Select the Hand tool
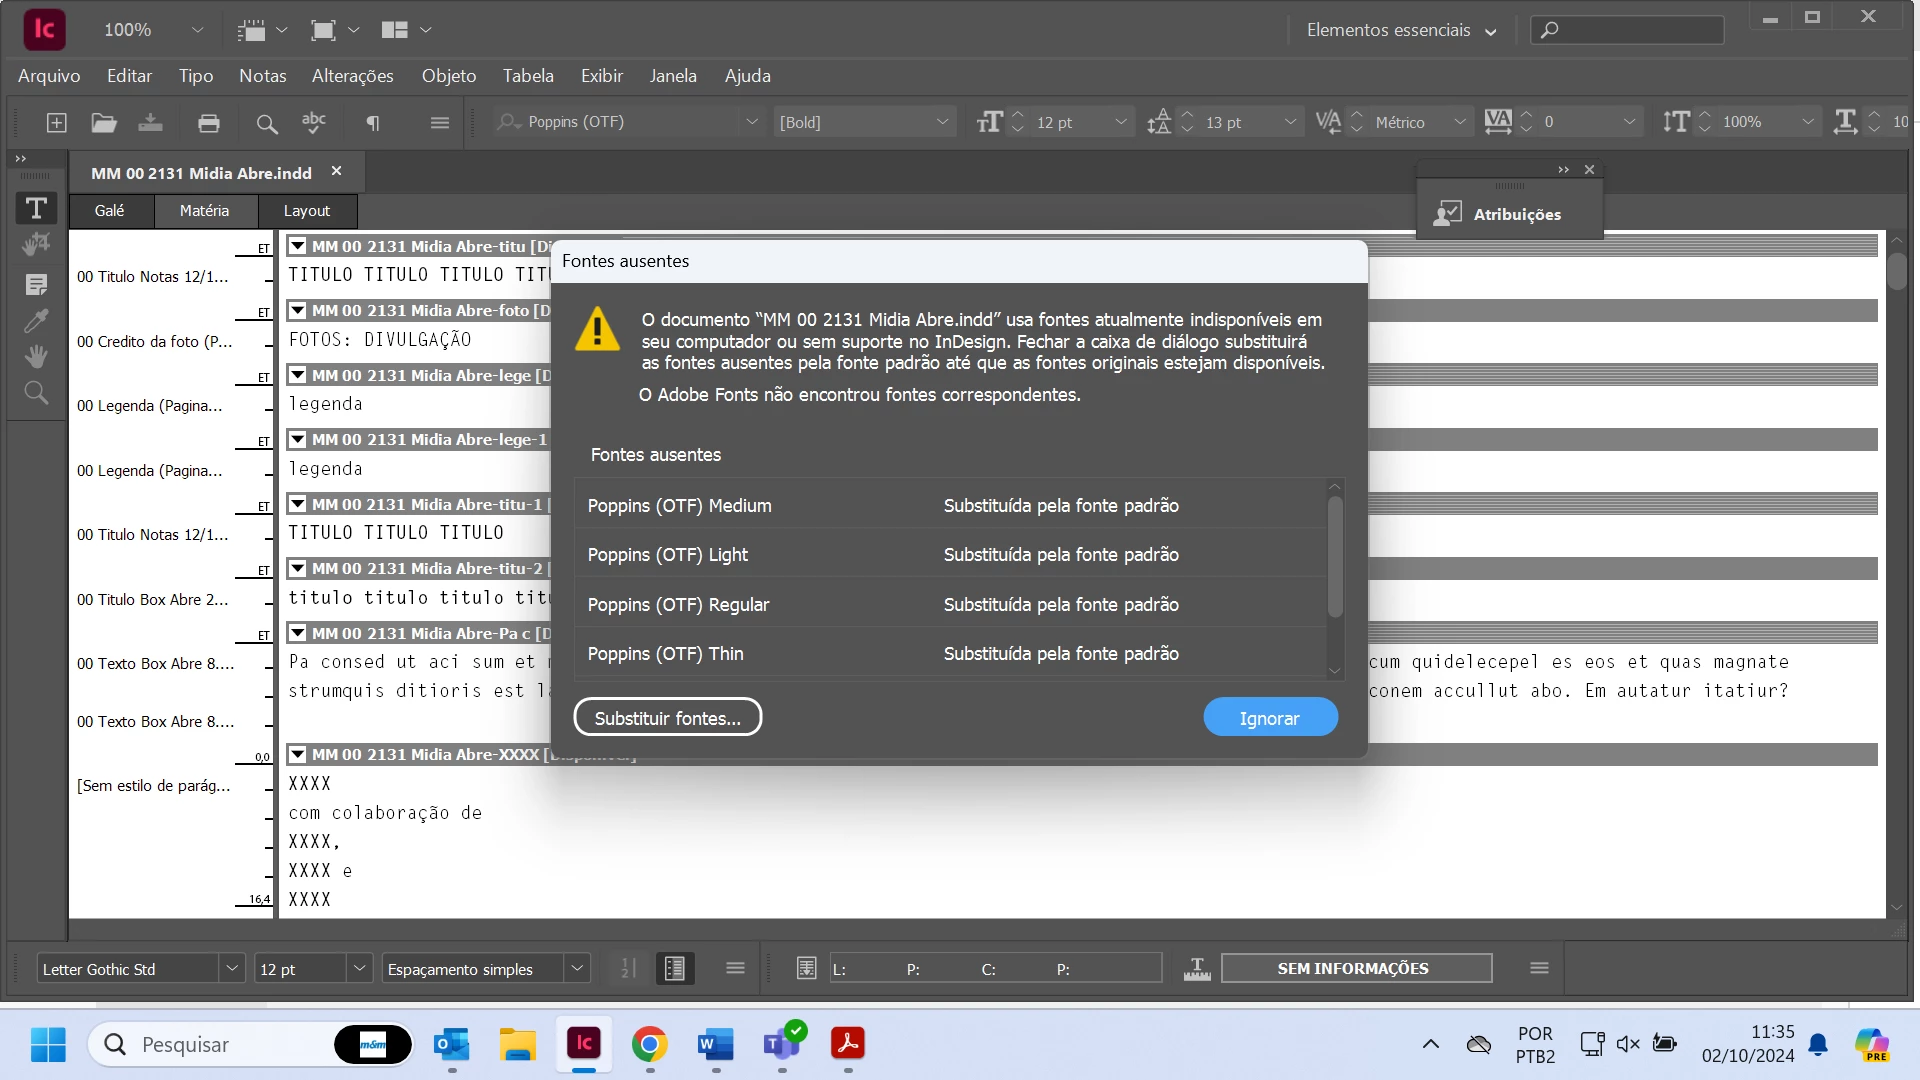This screenshot has height=1080, width=1920. pyautogui.click(x=36, y=356)
